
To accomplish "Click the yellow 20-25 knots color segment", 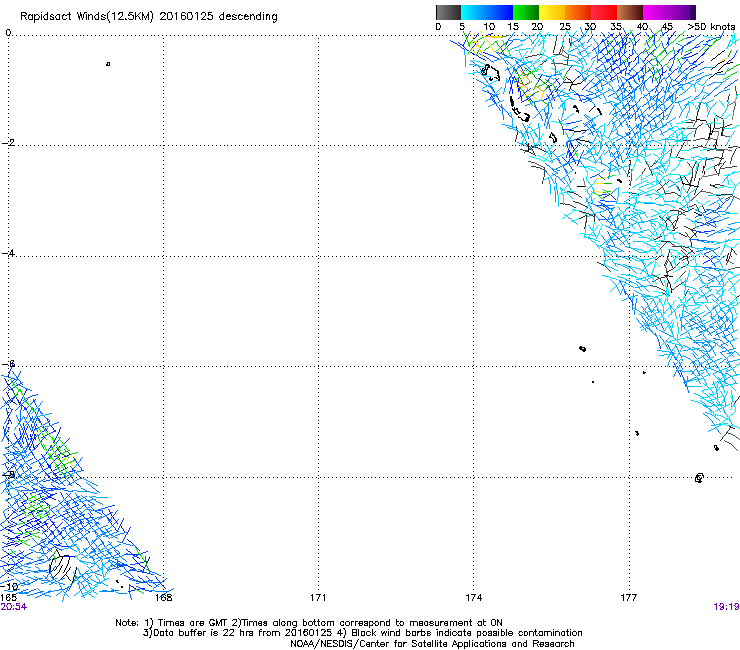I will [552, 12].
